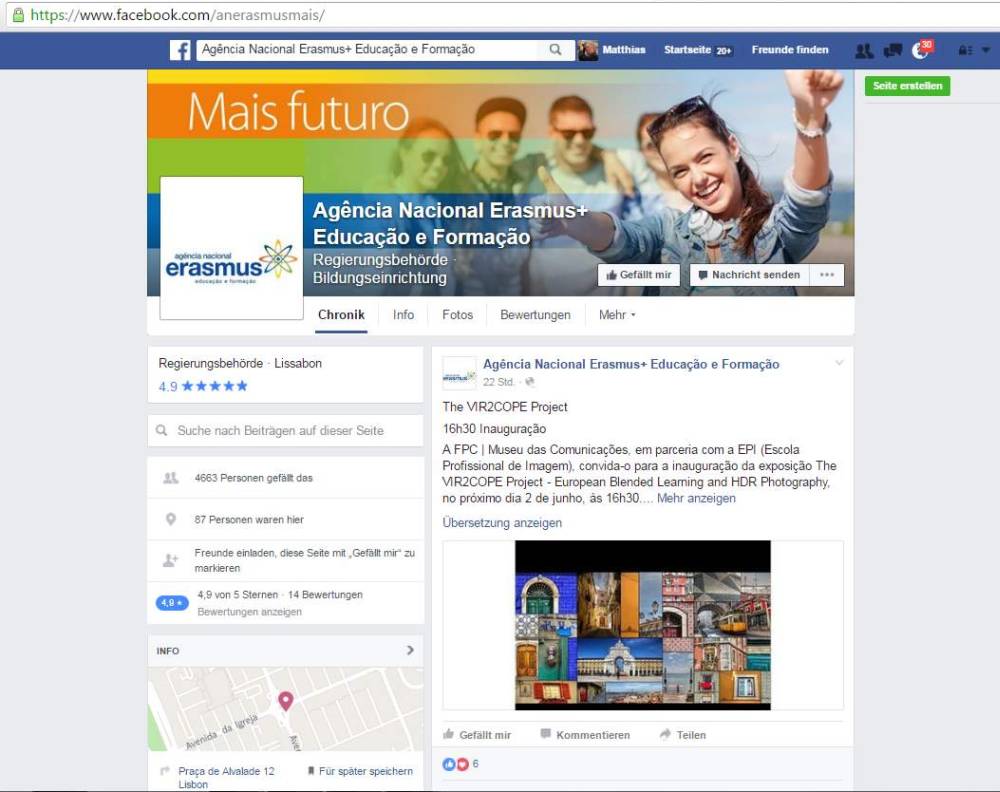Open the messages chat icon
This screenshot has height=792, width=1000.
click(893, 50)
